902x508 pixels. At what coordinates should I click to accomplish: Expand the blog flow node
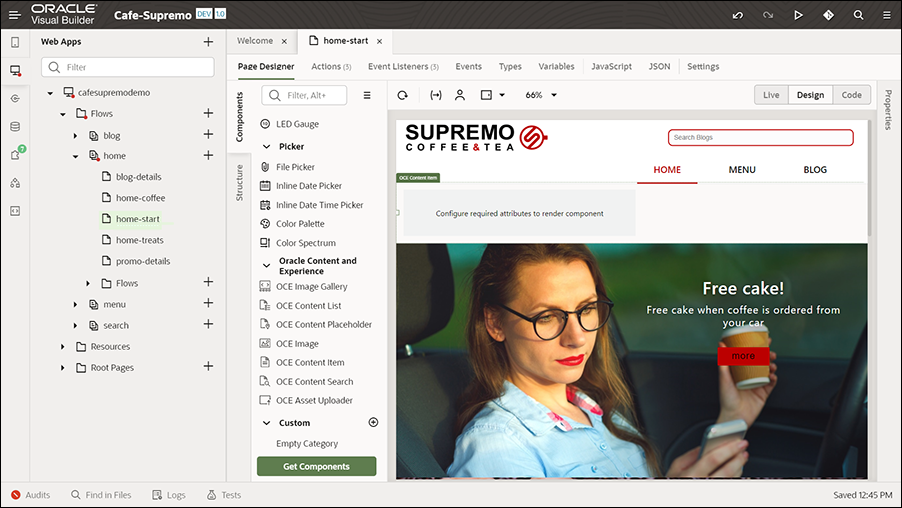coord(75,136)
